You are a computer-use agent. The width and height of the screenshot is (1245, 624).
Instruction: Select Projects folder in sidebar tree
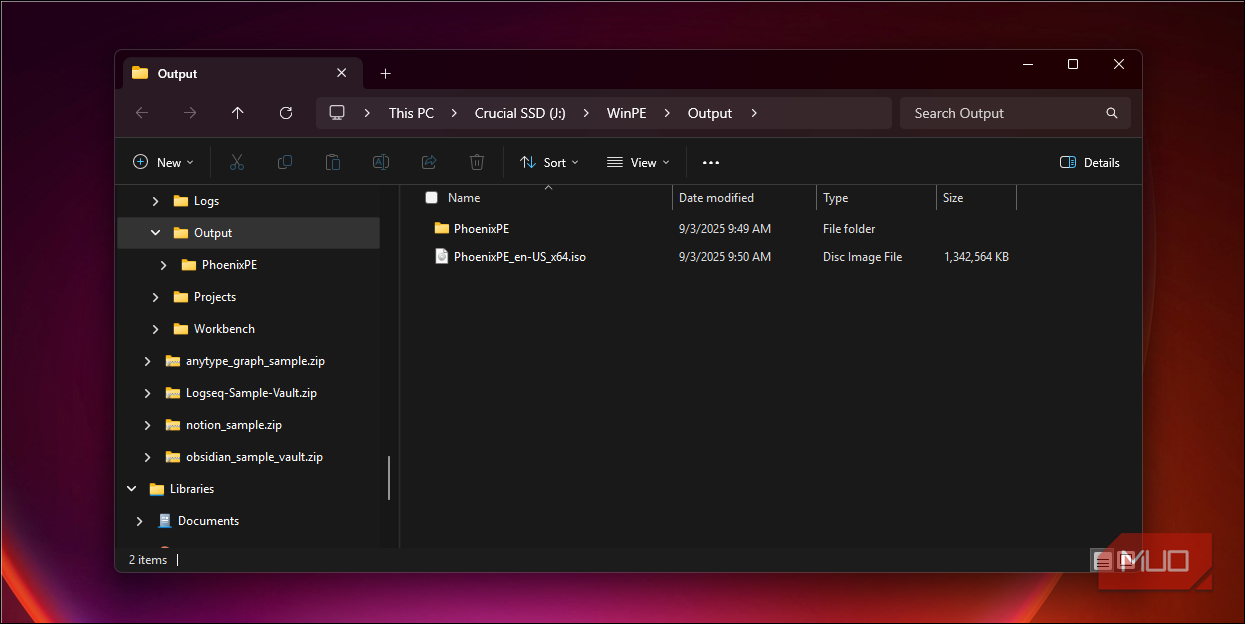[215, 296]
